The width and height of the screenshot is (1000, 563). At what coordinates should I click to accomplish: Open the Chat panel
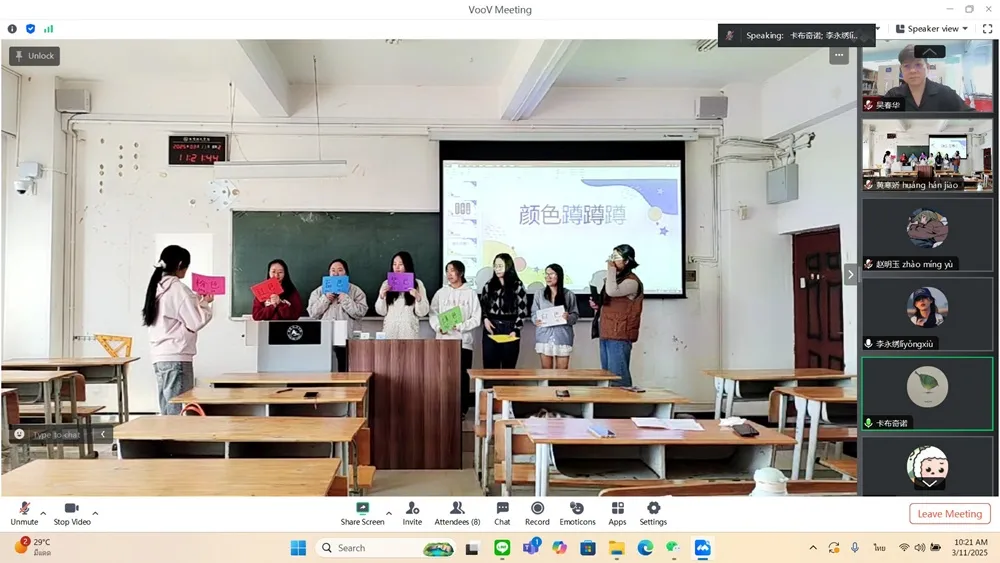[x=503, y=513]
